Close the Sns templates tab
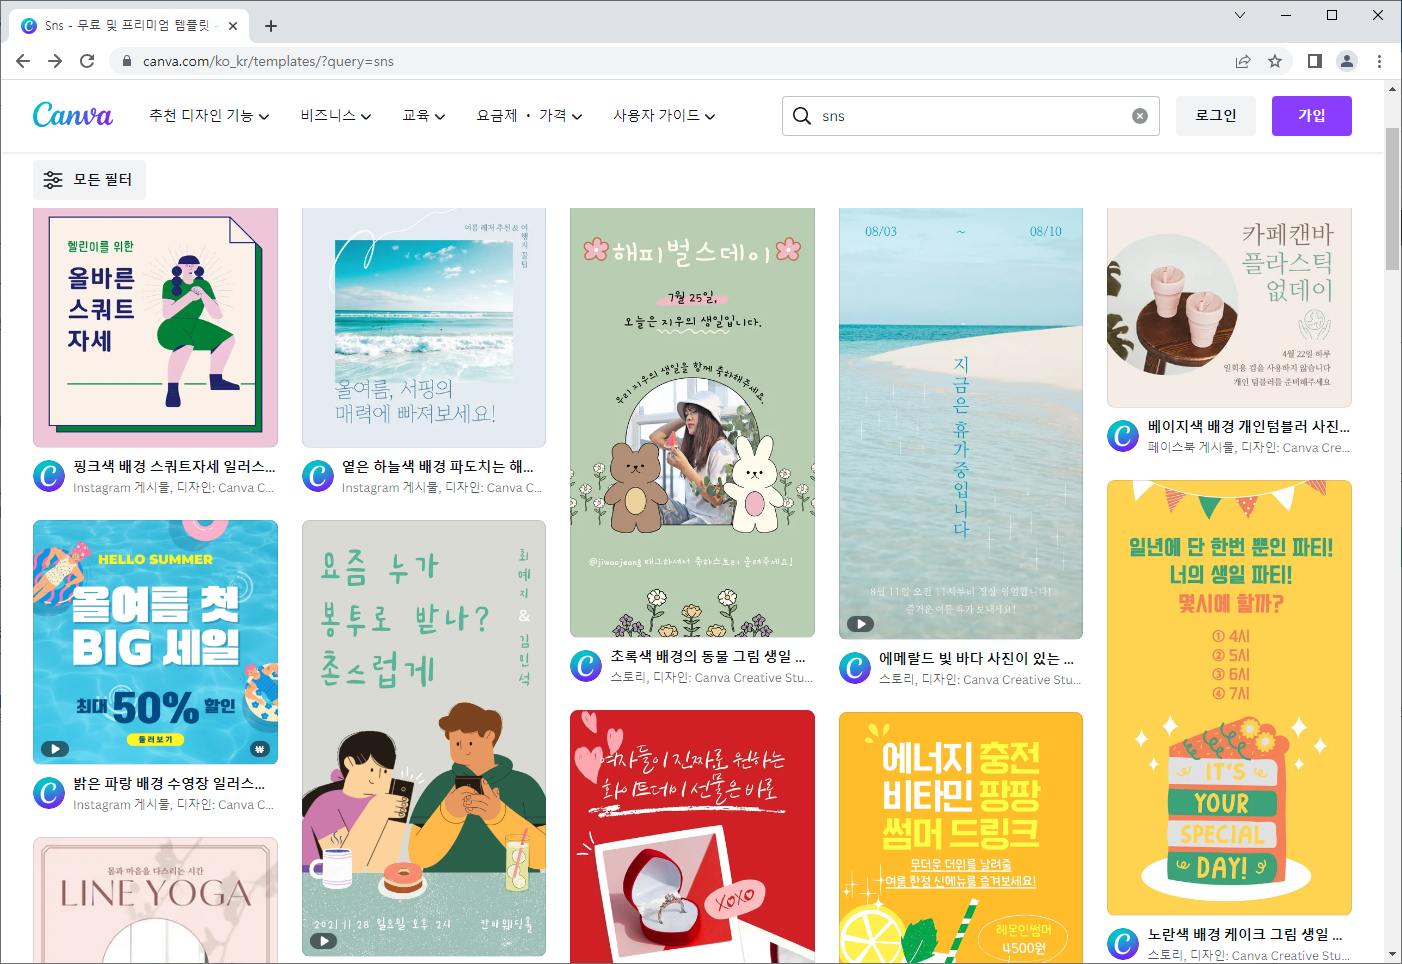Viewport: 1402px width, 964px height. click(233, 26)
